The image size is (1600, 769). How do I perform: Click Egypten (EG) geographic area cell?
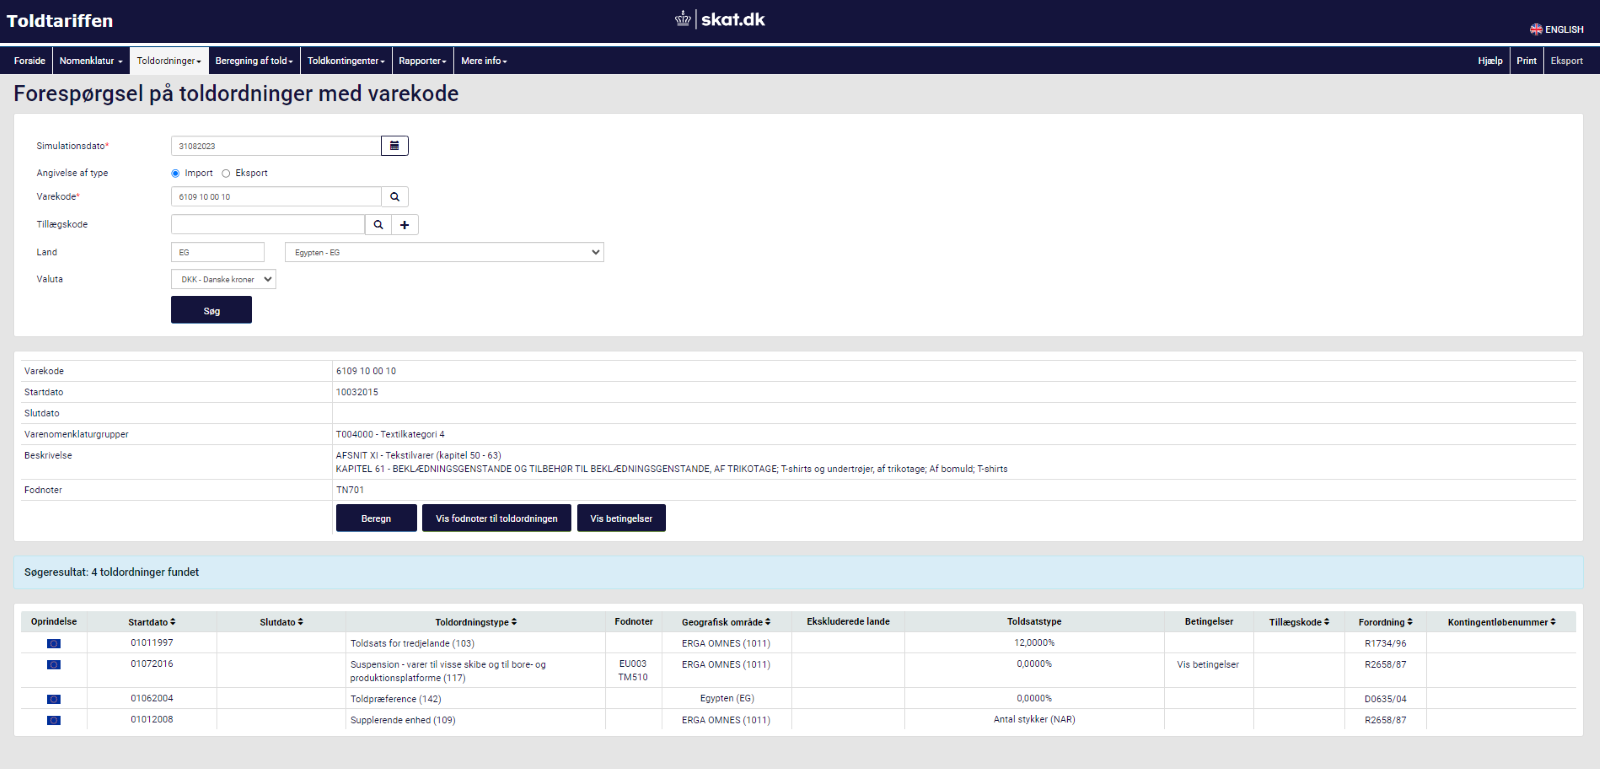726,699
